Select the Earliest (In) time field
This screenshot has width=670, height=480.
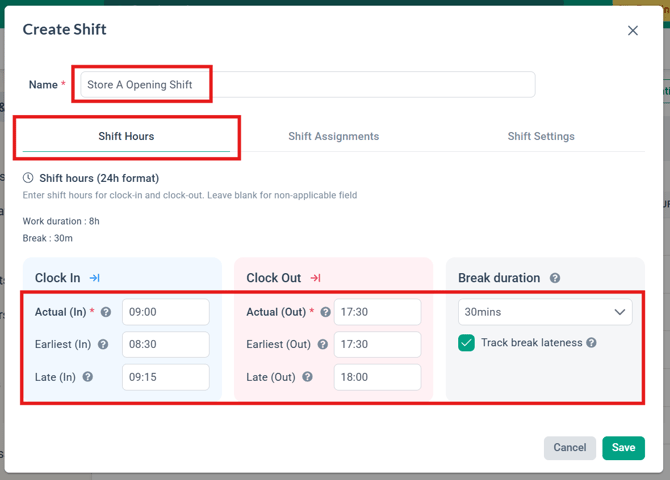pyautogui.click(x=166, y=345)
